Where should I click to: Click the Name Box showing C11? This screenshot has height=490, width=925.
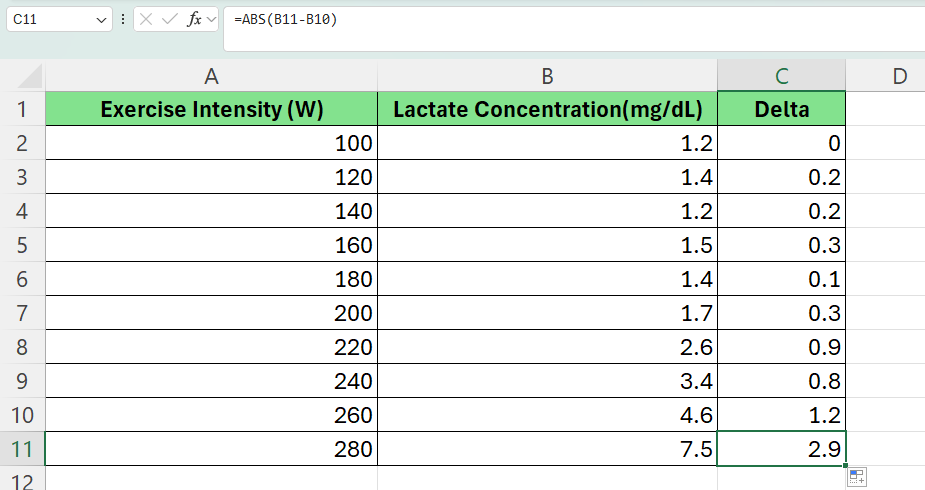coord(50,20)
